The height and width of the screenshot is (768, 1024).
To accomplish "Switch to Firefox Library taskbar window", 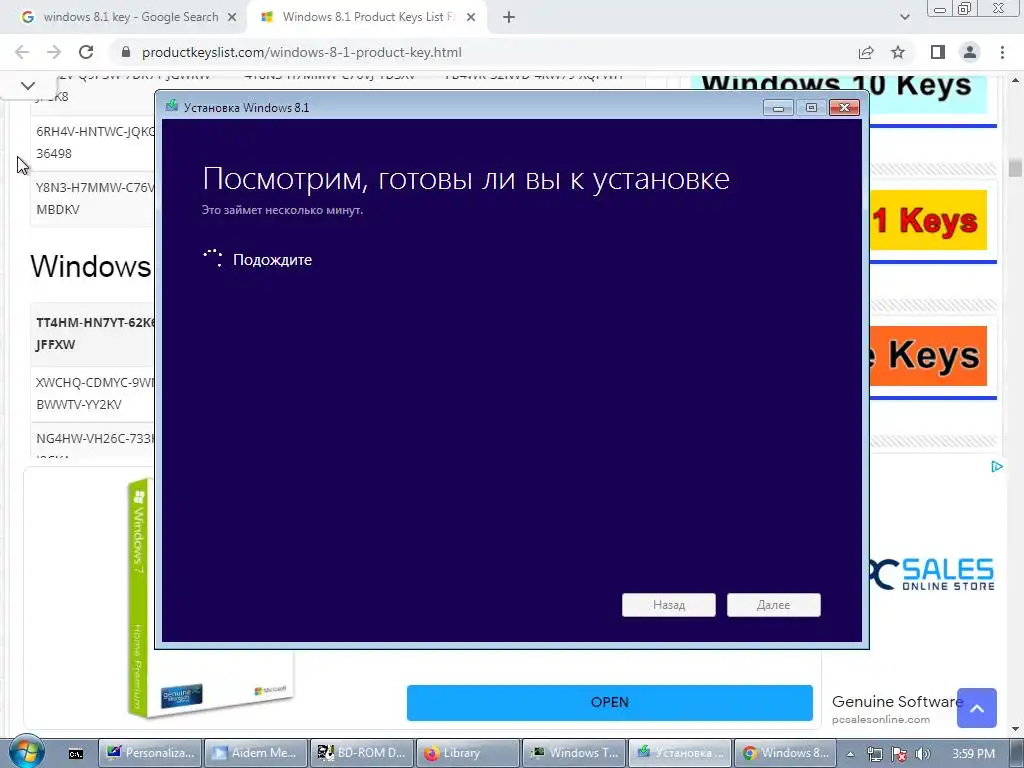I will [468, 753].
